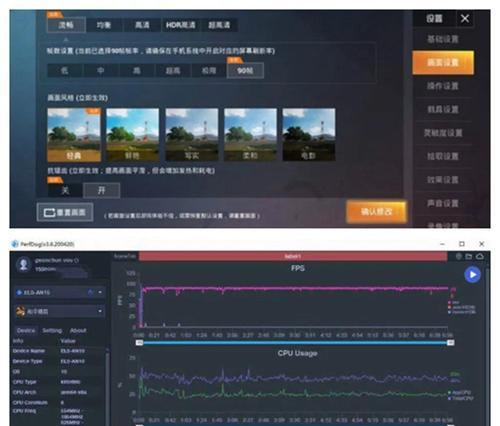Click the game icon in app selector
500x426 pixels.
coord(21,311)
